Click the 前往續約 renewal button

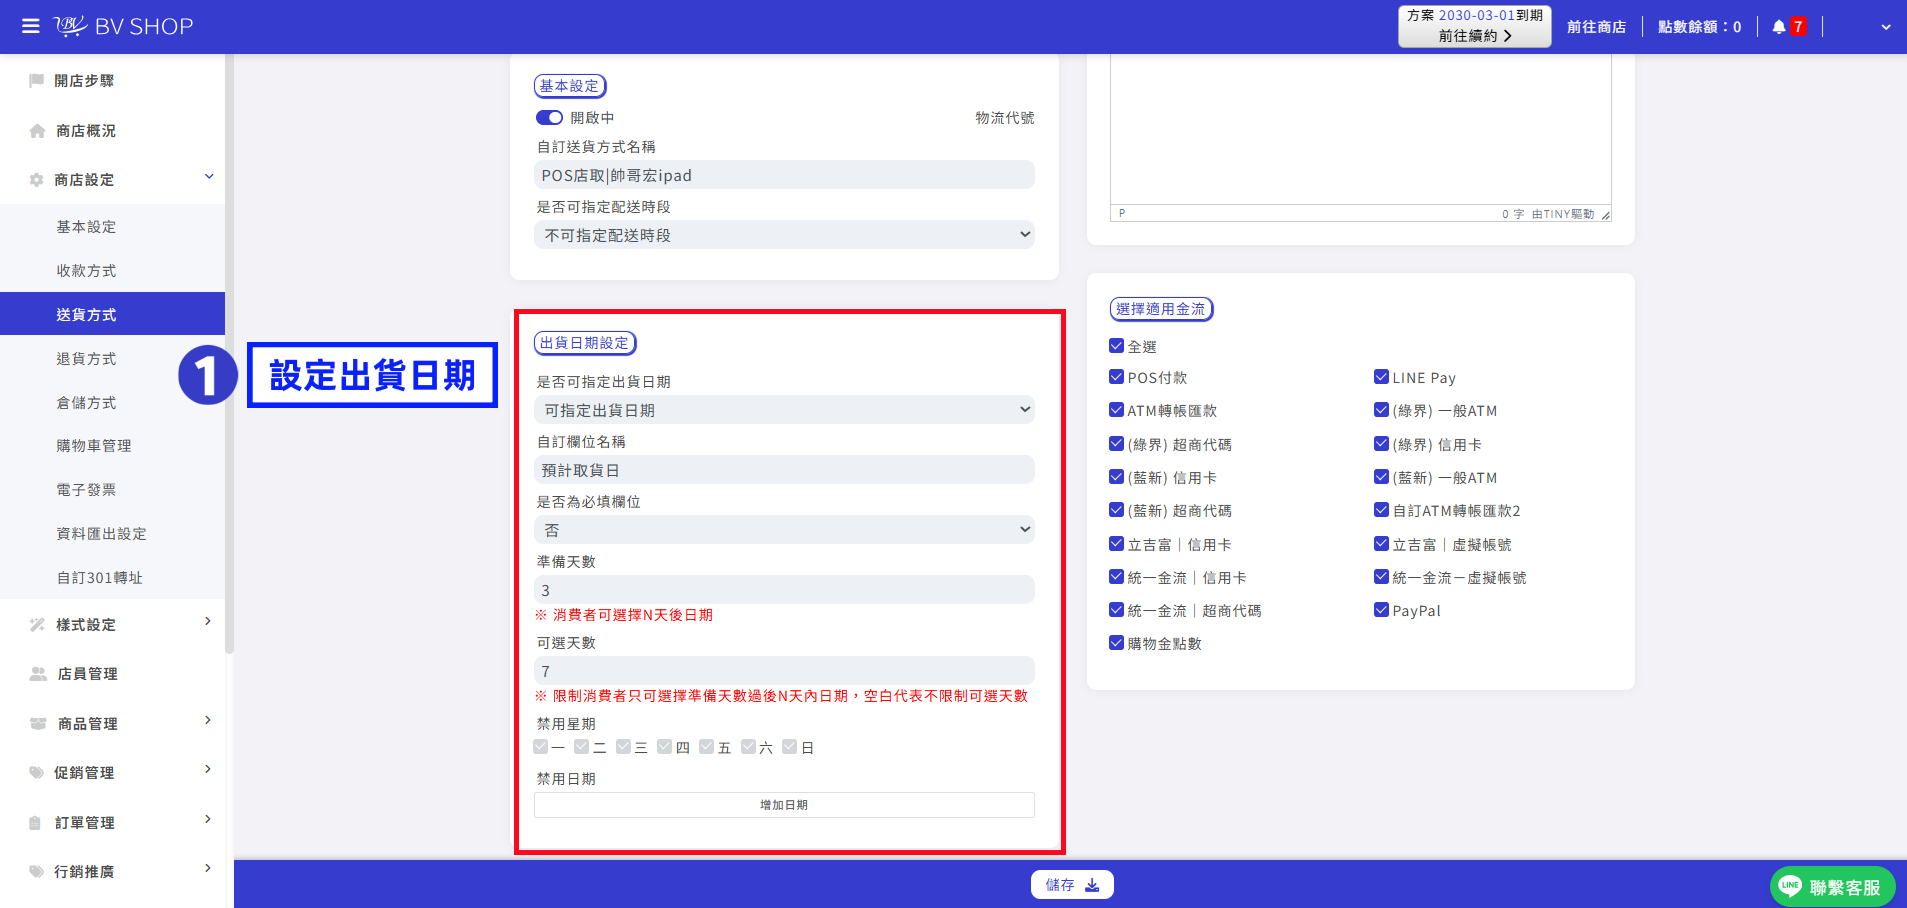pos(1475,26)
